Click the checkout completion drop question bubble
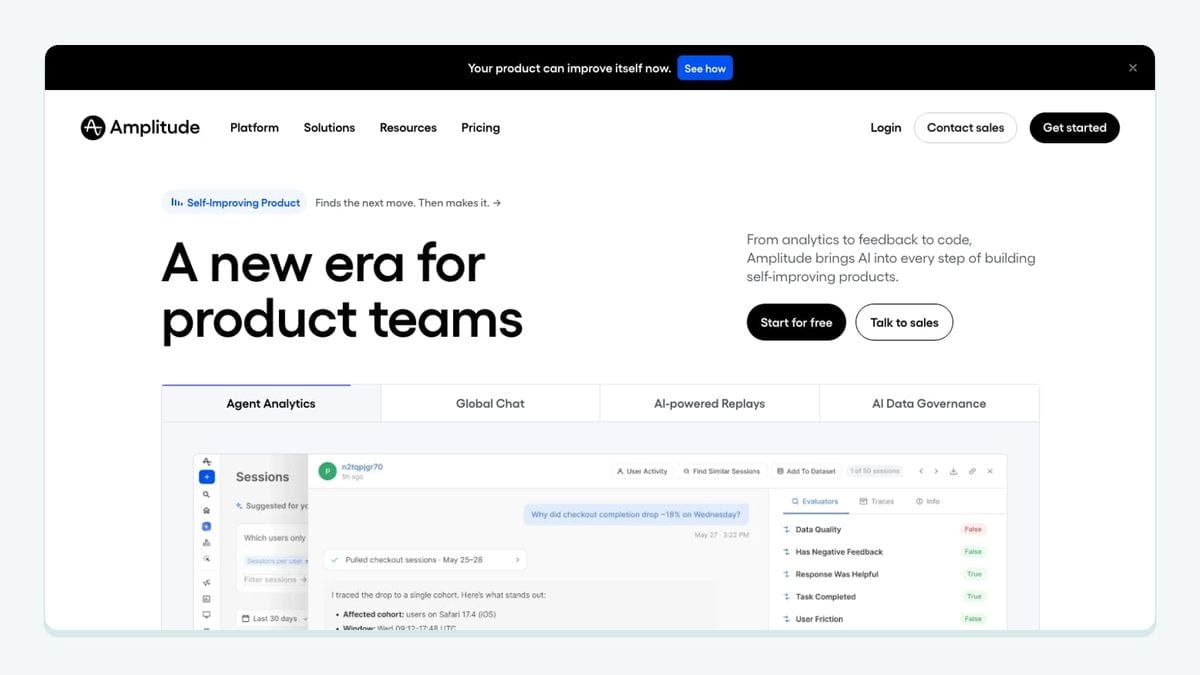 tap(636, 515)
